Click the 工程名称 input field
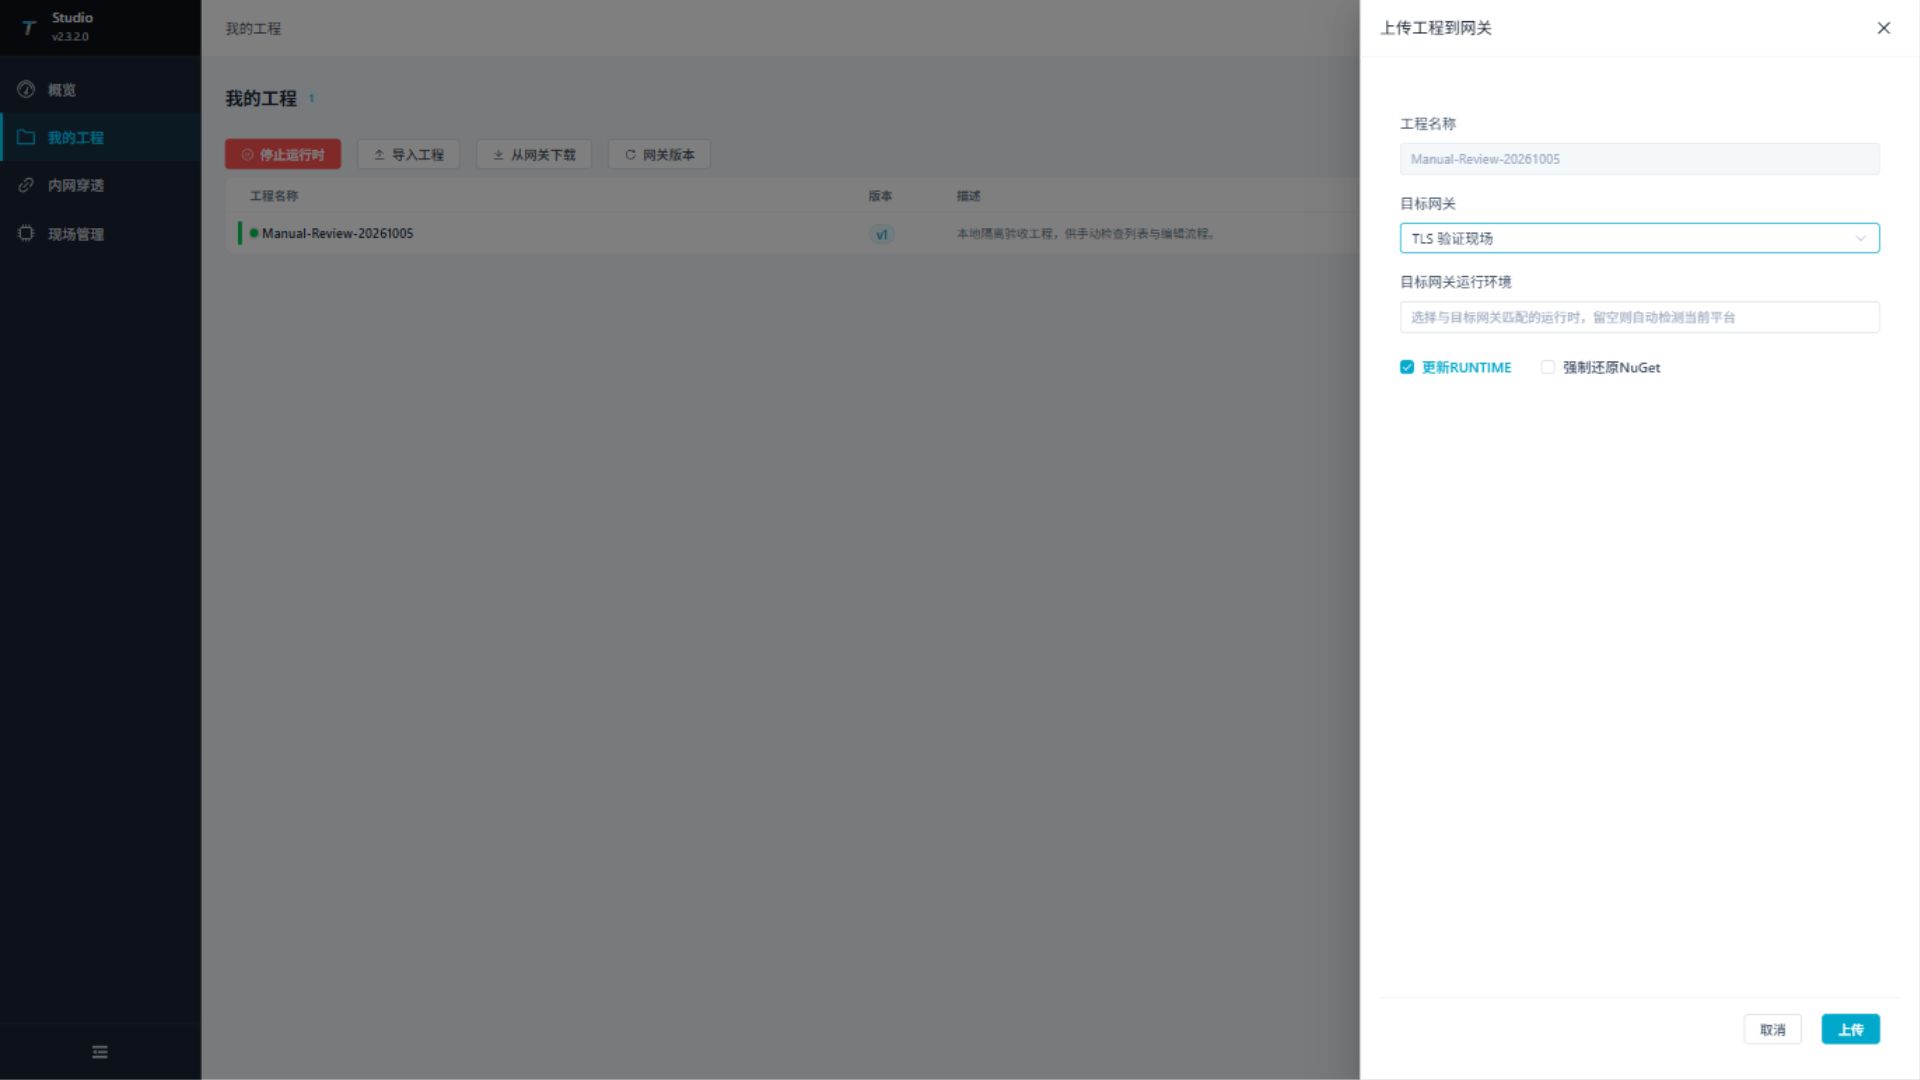1920x1080 pixels. (1640, 159)
